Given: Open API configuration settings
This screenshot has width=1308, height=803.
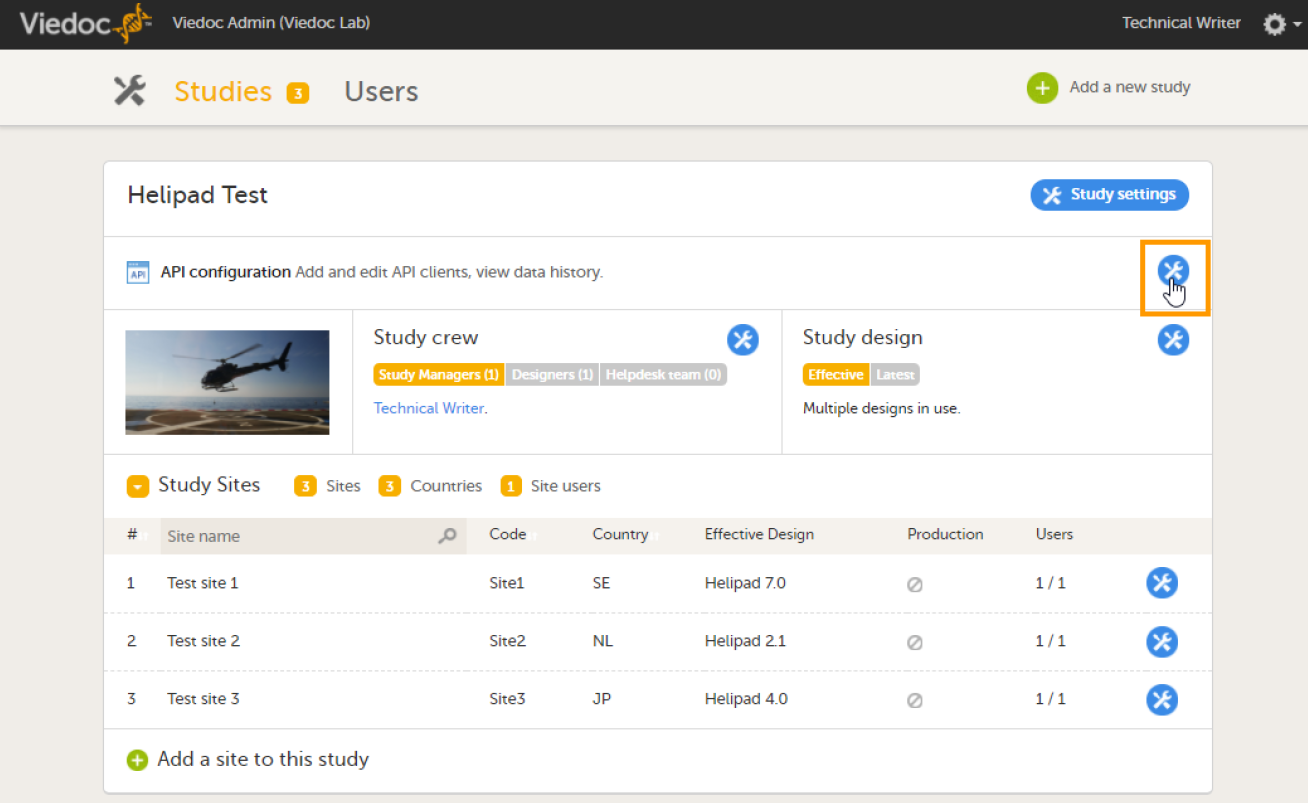Looking at the screenshot, I should click(1174, 270).
